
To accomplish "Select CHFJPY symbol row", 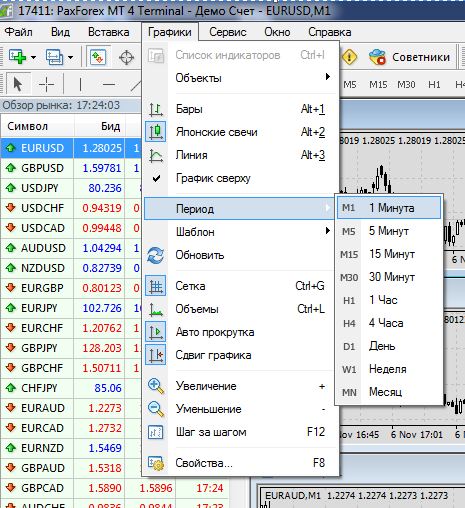I will coord(71,388).
